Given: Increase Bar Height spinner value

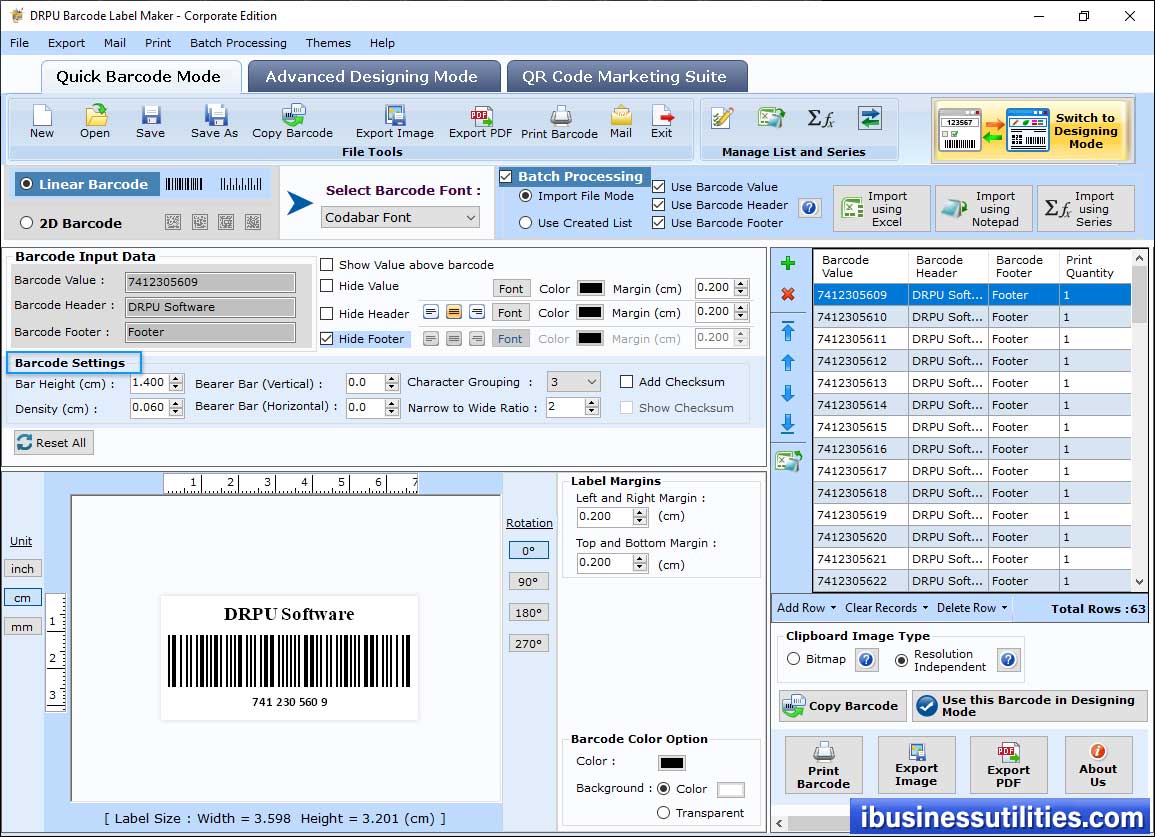Looking at the screenshot, I should [176, 379].
